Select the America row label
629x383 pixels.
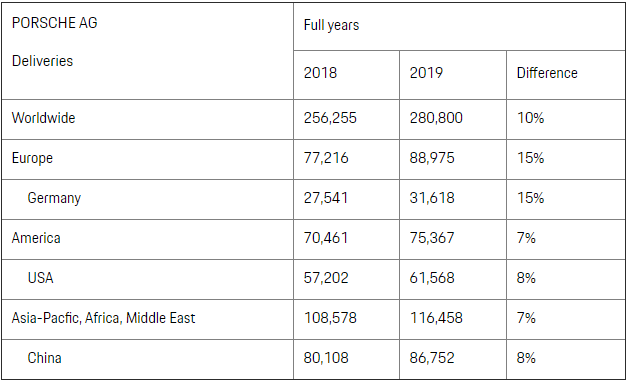coord(36,238)
